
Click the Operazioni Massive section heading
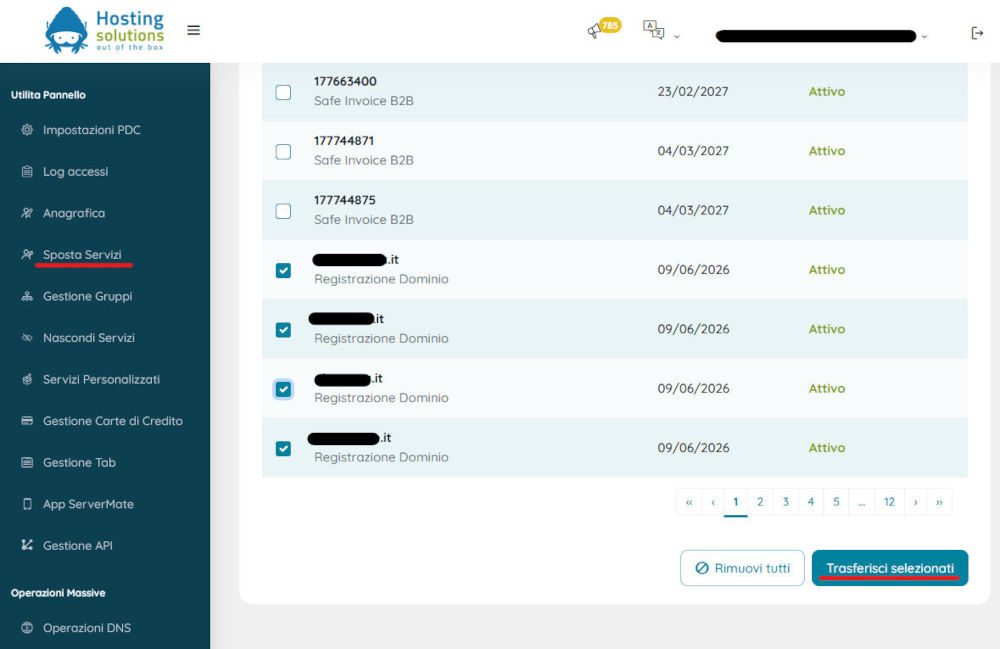pyautogui.click(x=58, y=592)
